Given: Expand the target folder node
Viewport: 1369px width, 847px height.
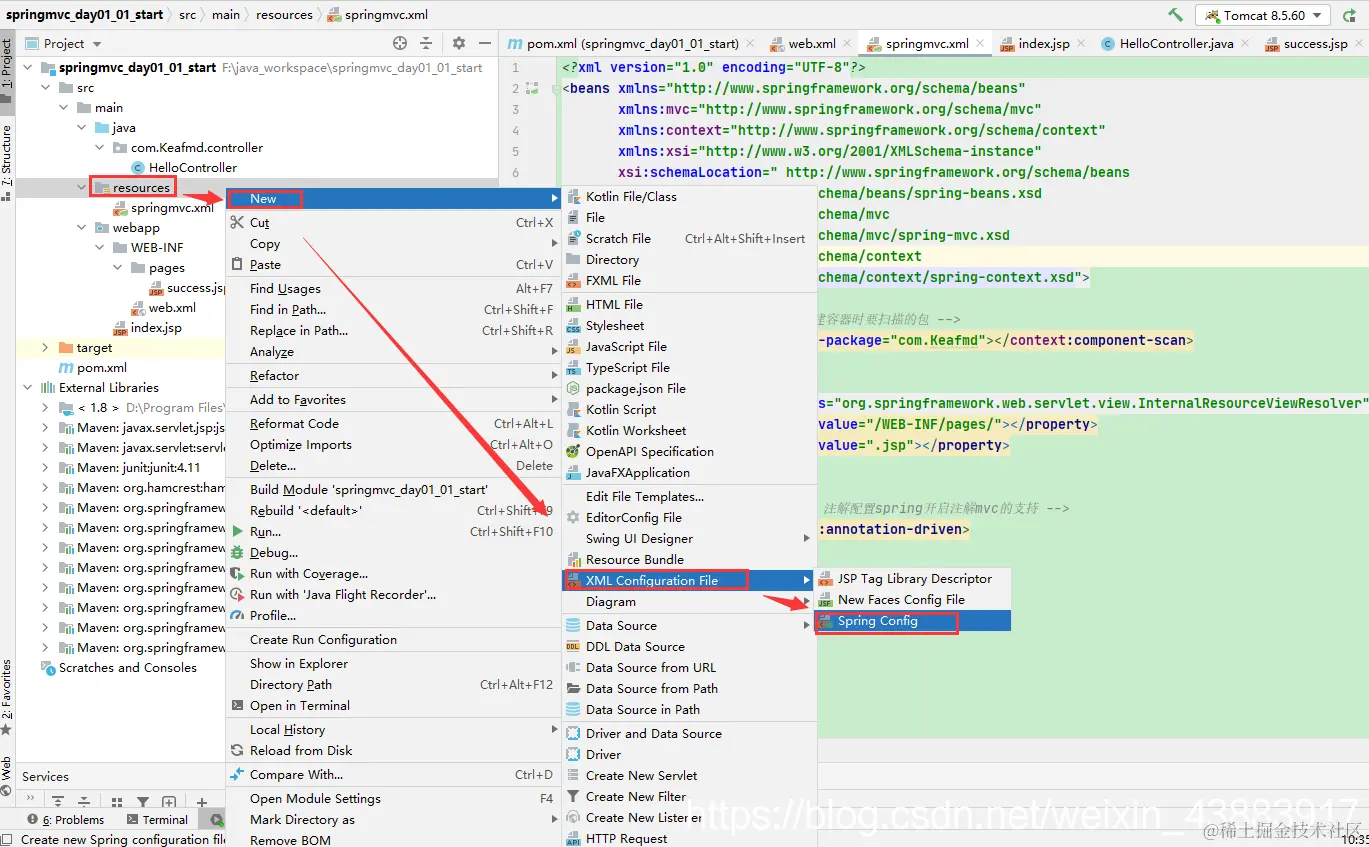Looking at the screenshot, I should click(45, 348).
